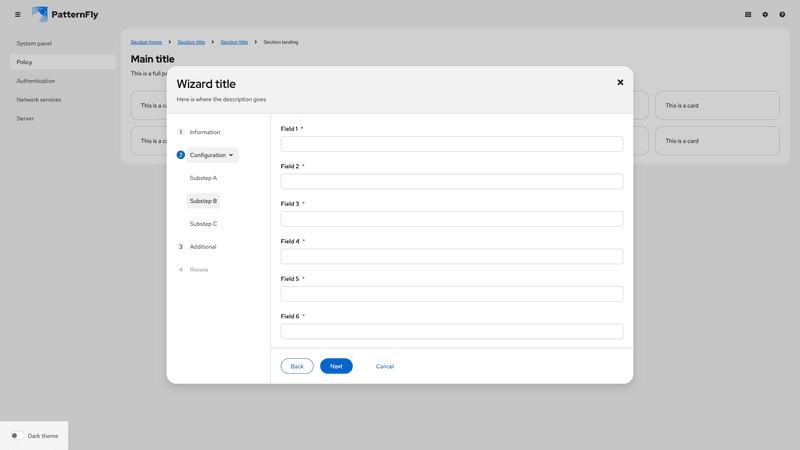Click into the Field 4 input box
The width and height of the screenshot is (800, 450).
click(x=451, y=257)
